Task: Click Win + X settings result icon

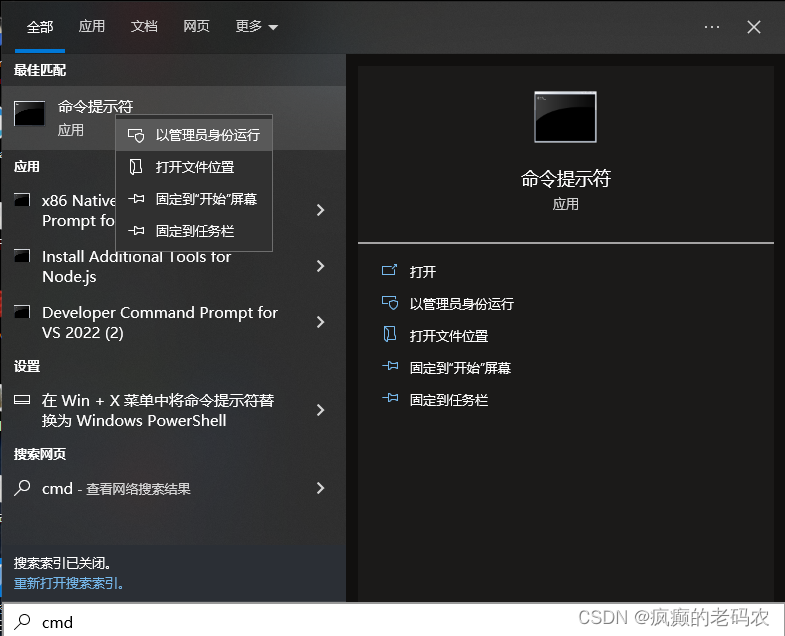Action: (x=22, y=400)
